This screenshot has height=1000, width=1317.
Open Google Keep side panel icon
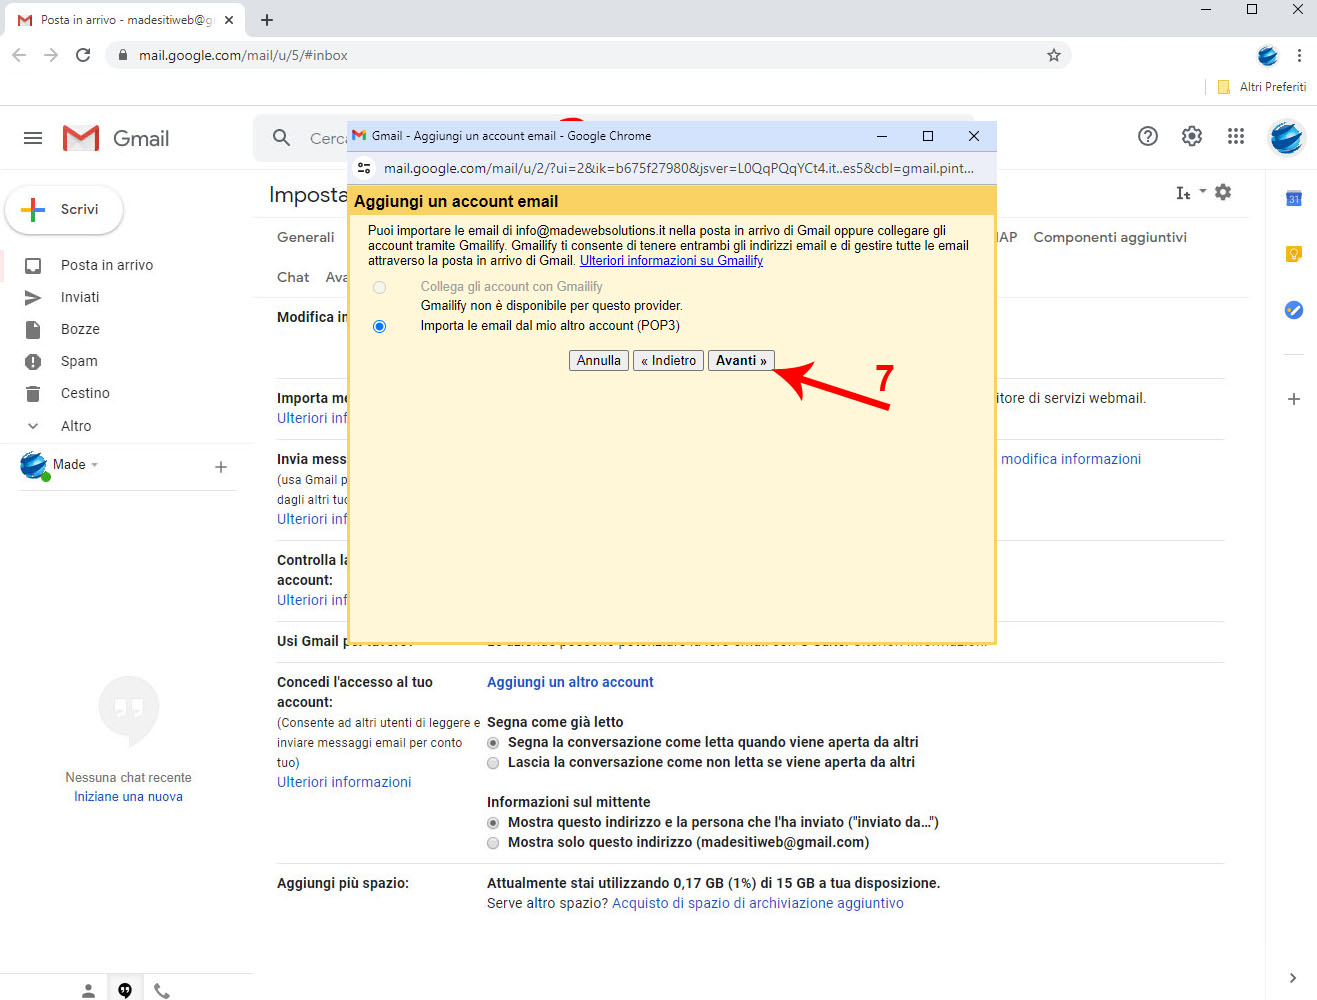(x=1293, y=254)
